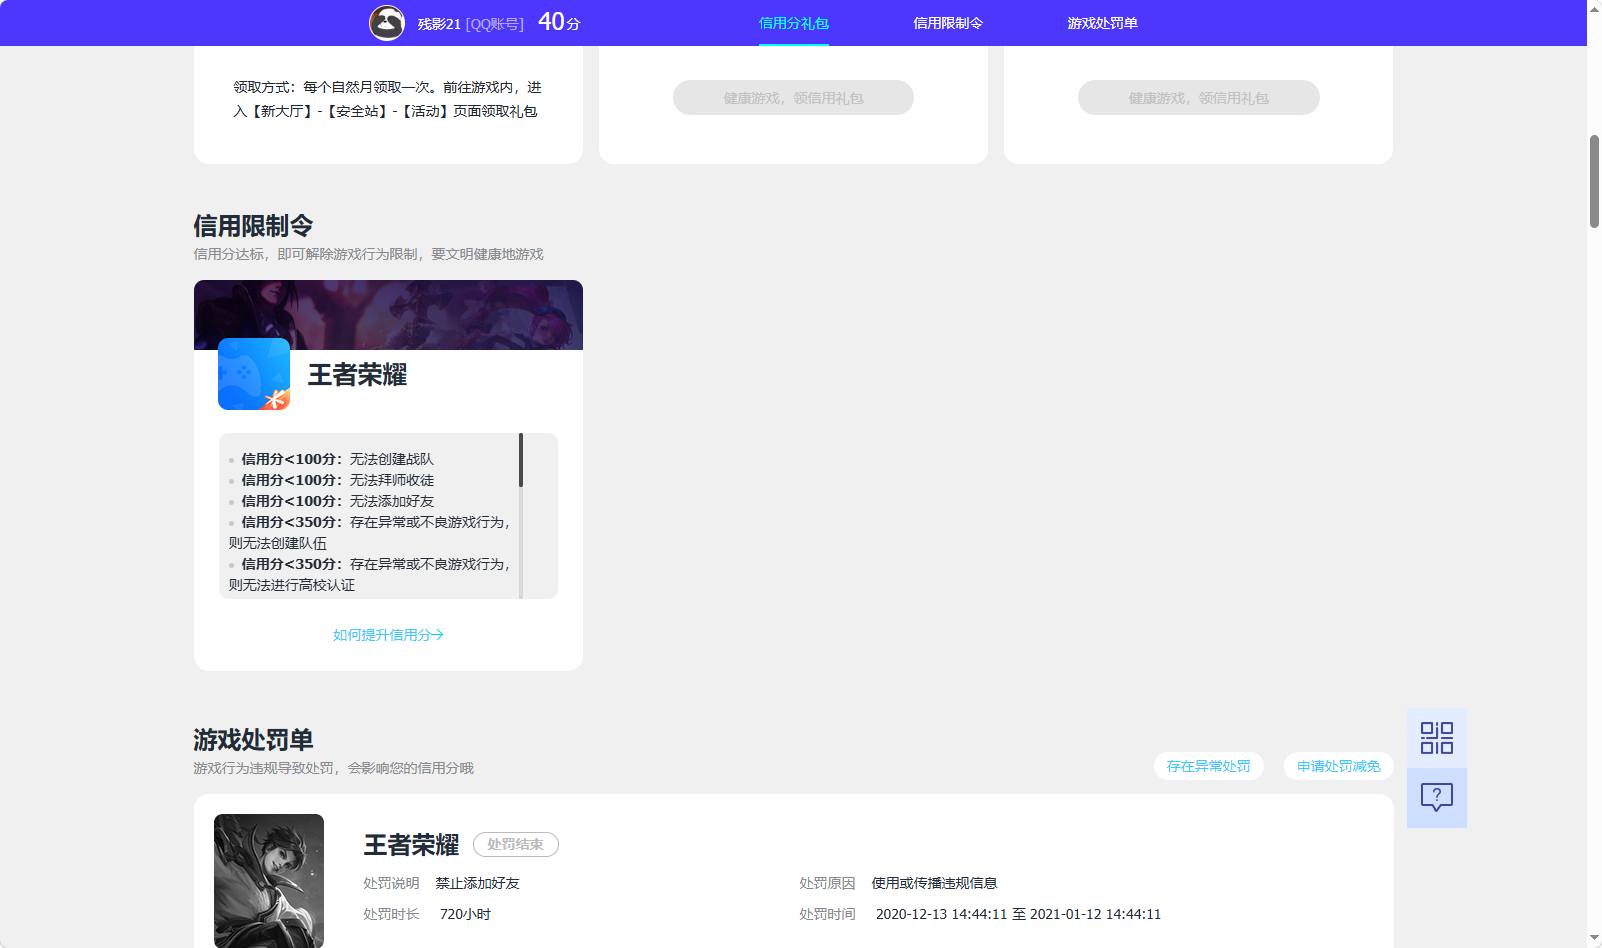
Task: Open the help question floating icon
Action: click(x=1437, y=798)
